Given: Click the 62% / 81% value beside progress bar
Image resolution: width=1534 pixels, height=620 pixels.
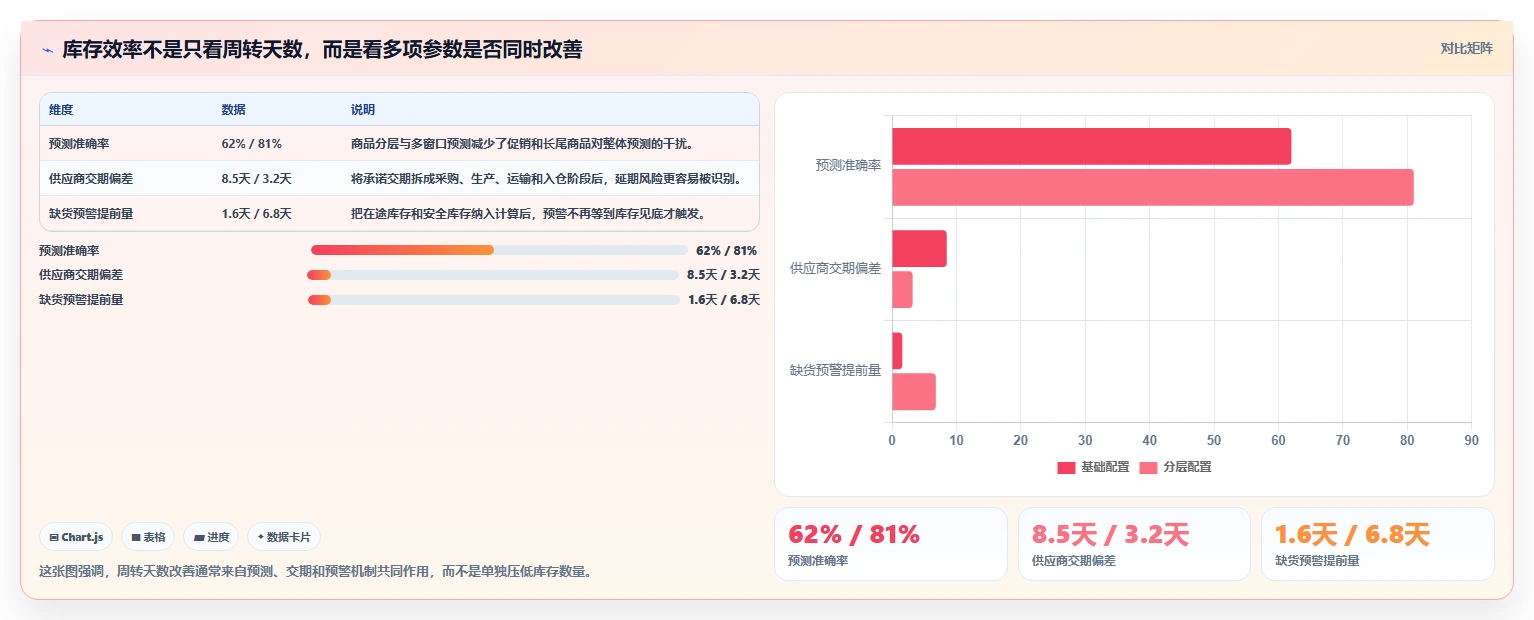Looking at the screenshot, I should 726,250.
